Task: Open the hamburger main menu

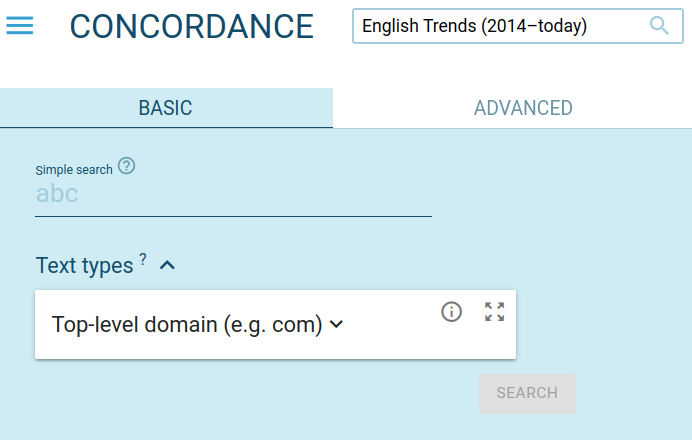Action: [x=20, y=26]
